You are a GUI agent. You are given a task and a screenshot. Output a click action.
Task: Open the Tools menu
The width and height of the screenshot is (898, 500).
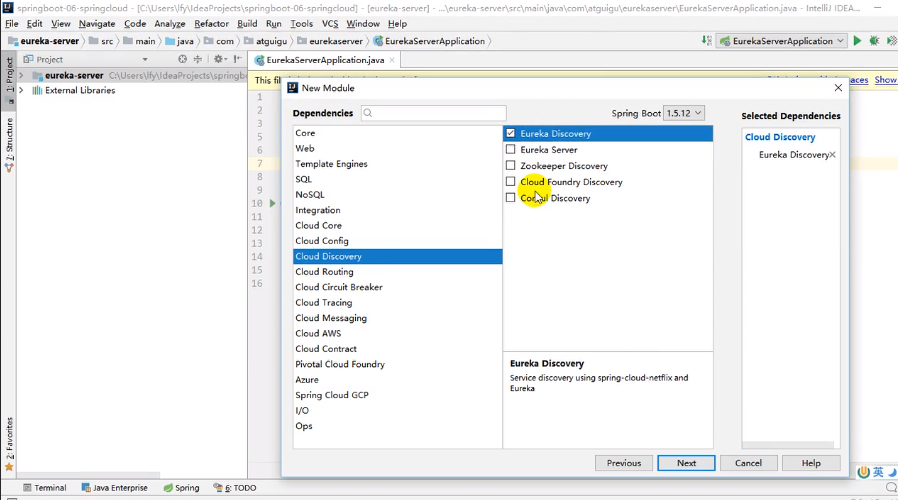pyautogui.click(x=301, y=23)
